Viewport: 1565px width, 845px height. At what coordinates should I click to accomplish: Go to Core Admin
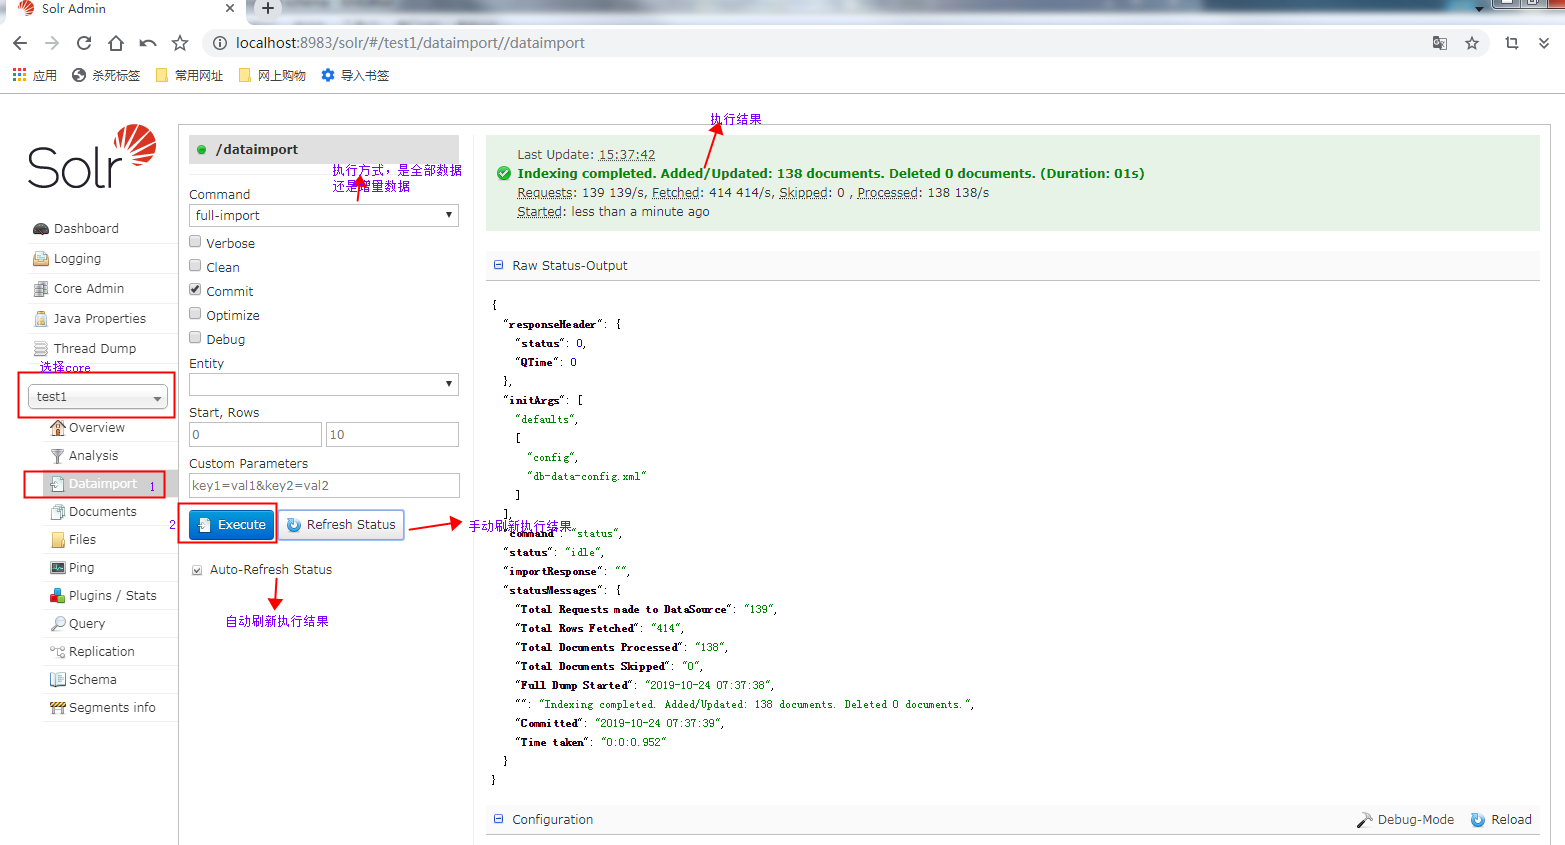[x=89, y=289]
